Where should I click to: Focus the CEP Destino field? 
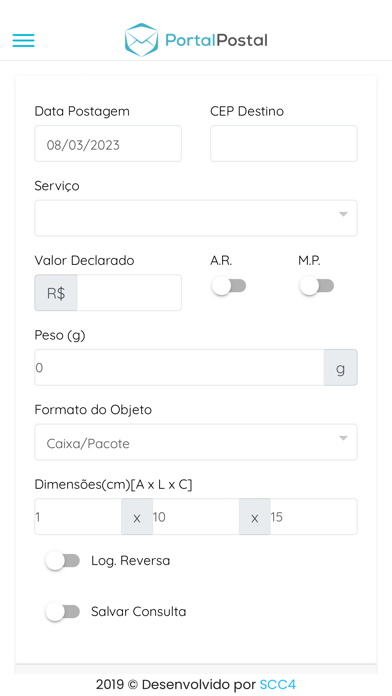pyautogui.click(x=284, y=143)
